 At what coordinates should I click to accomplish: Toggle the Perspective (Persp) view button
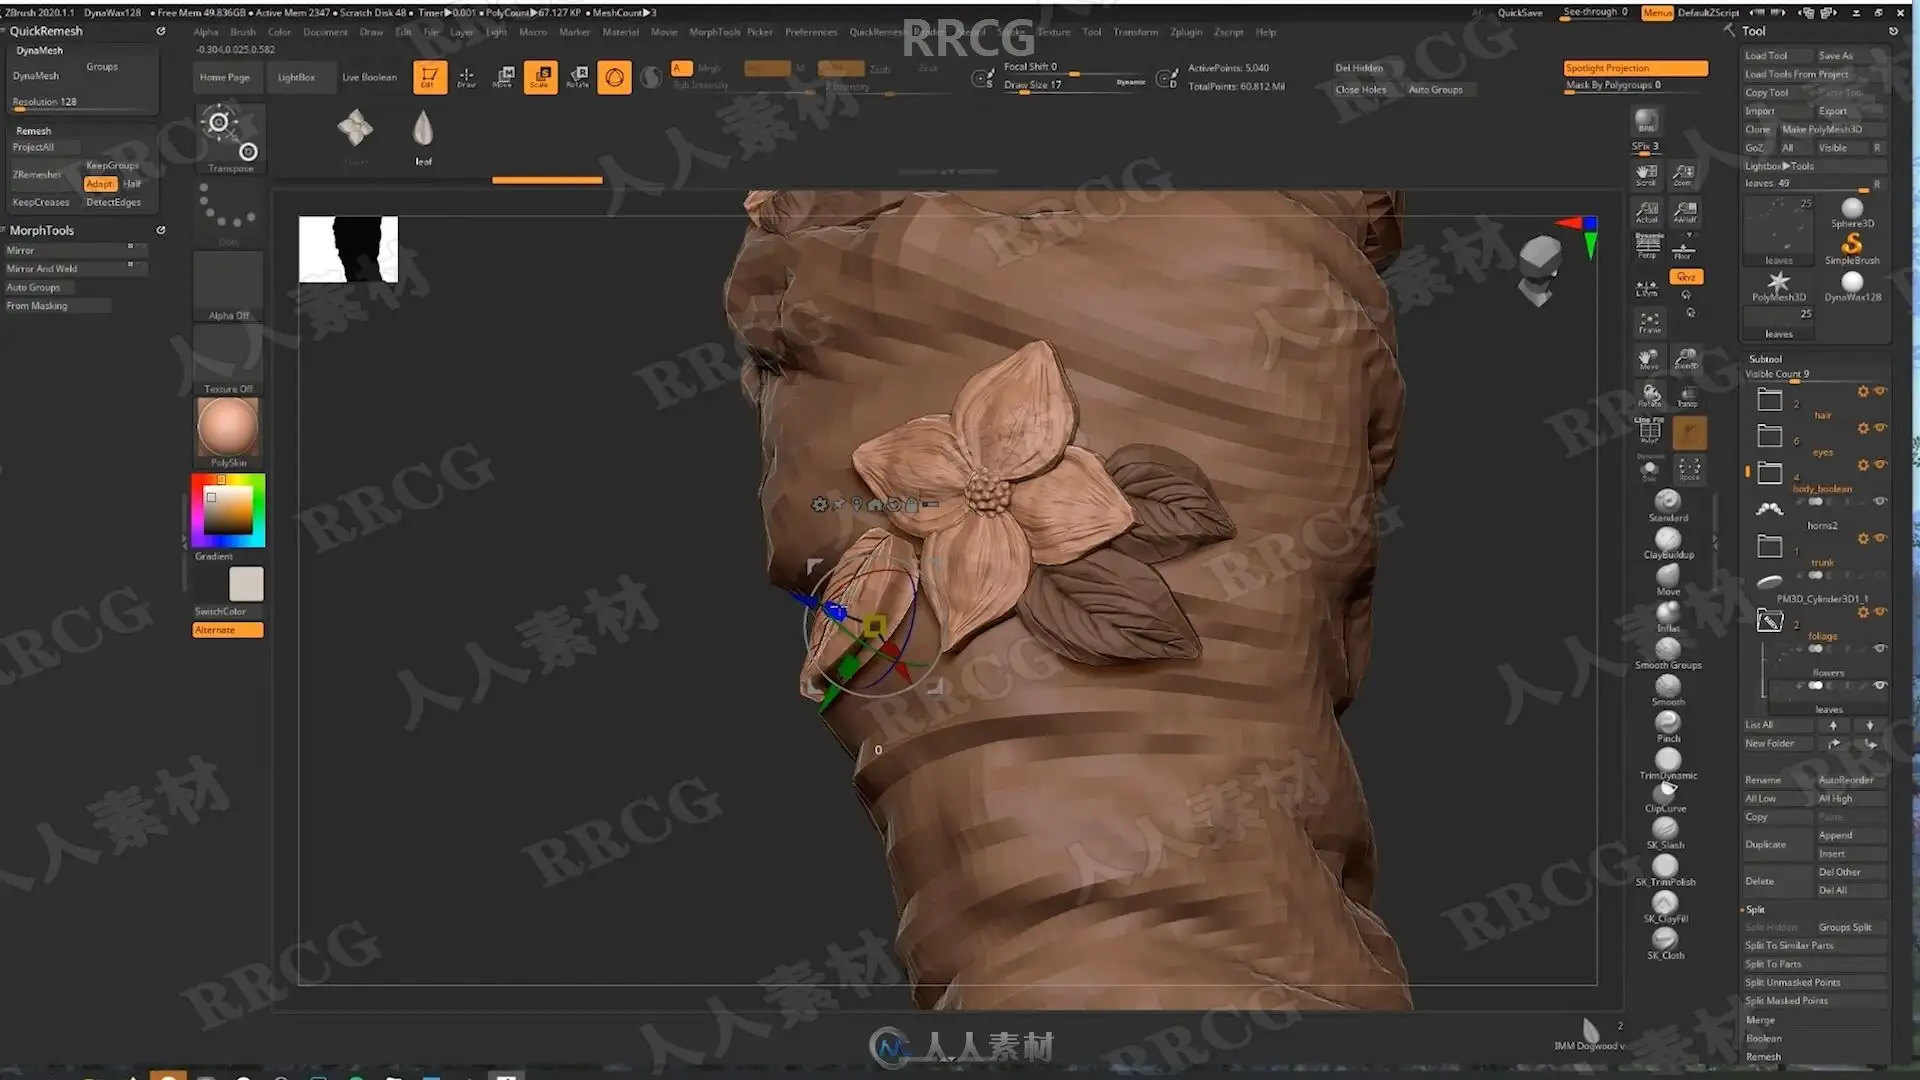[x=1647, y=245]
